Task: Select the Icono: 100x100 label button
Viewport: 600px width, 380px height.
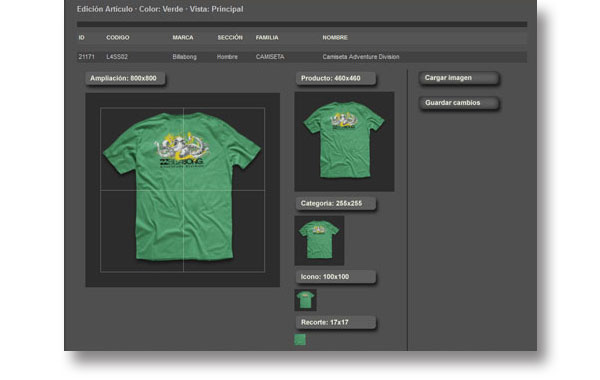Action: [336, 277]
